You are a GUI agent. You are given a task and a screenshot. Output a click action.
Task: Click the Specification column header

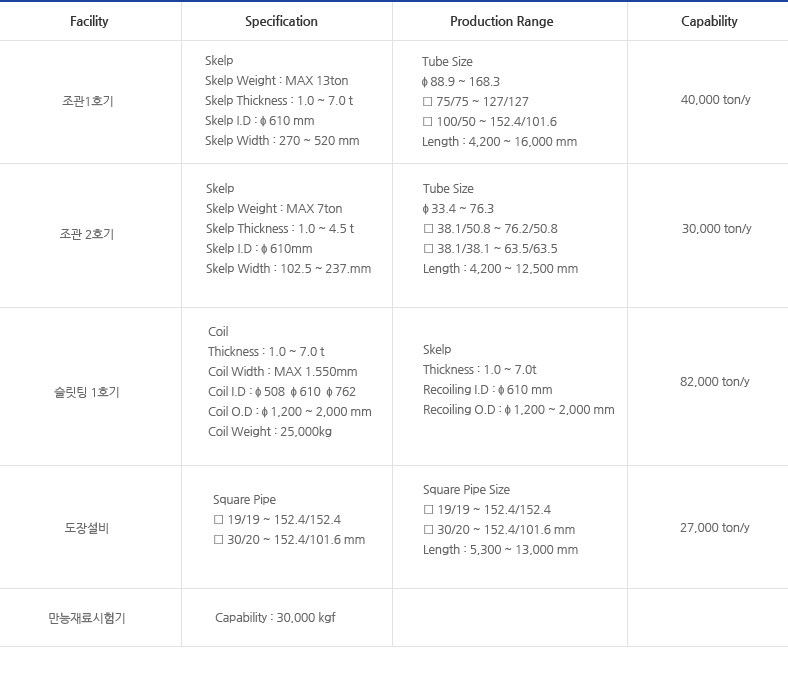coord(281,21)
